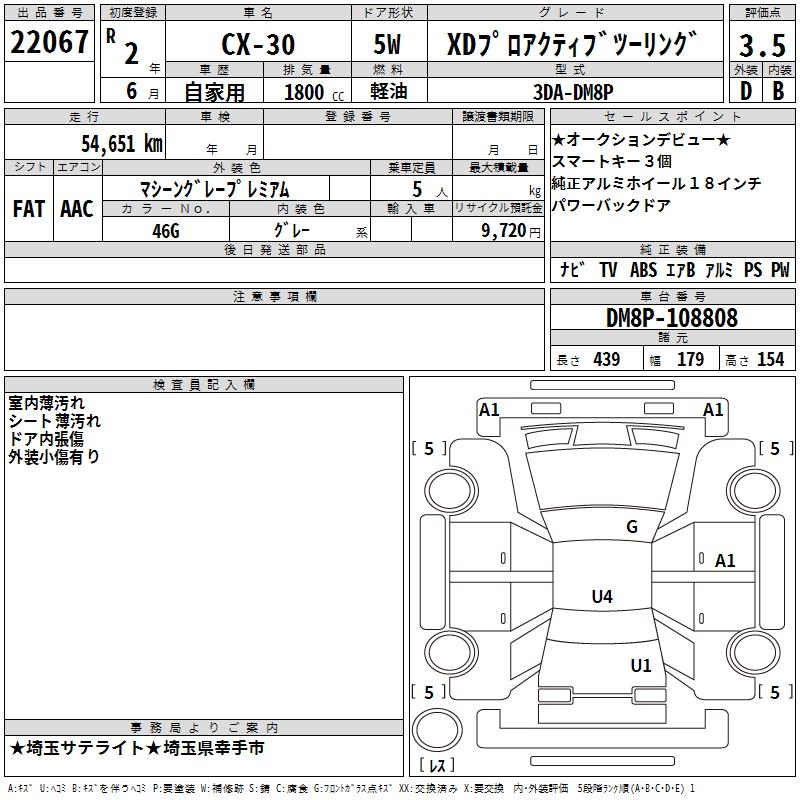
Task: Click the XD grade name text
Action: pyautogui.click(x=571, y=44)
